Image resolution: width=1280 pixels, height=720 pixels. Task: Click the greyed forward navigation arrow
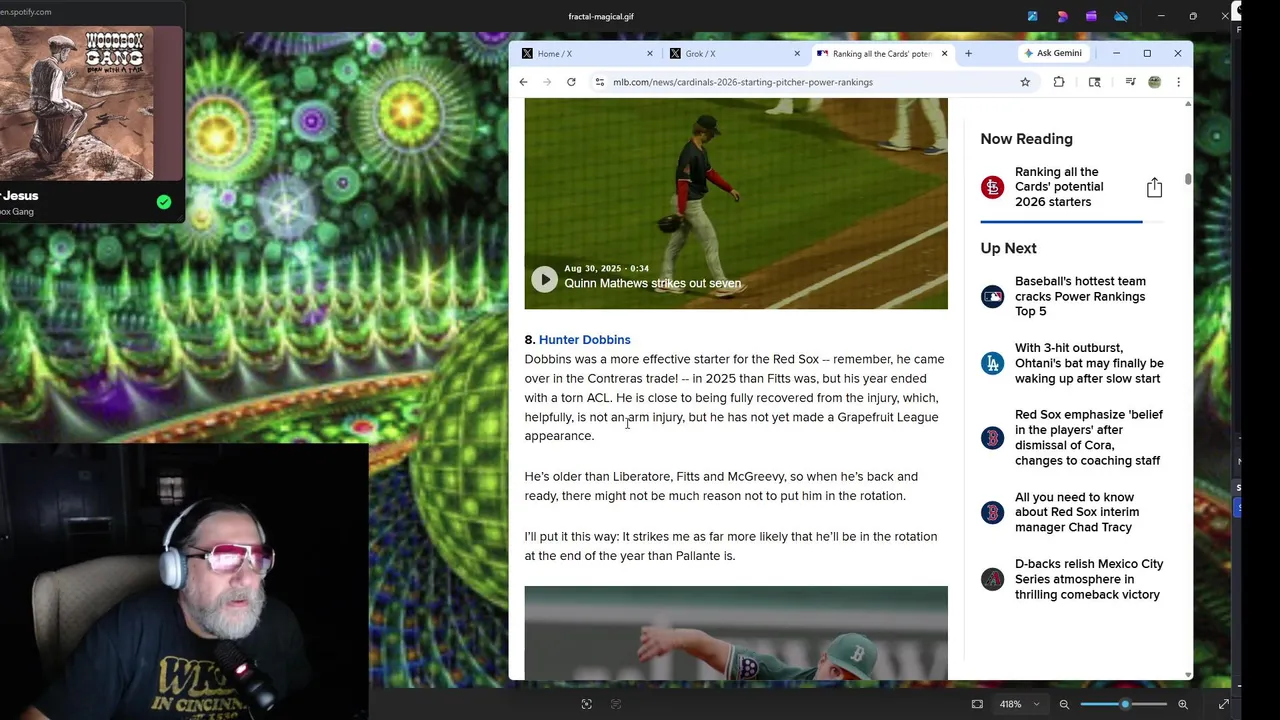click(546, 82)
